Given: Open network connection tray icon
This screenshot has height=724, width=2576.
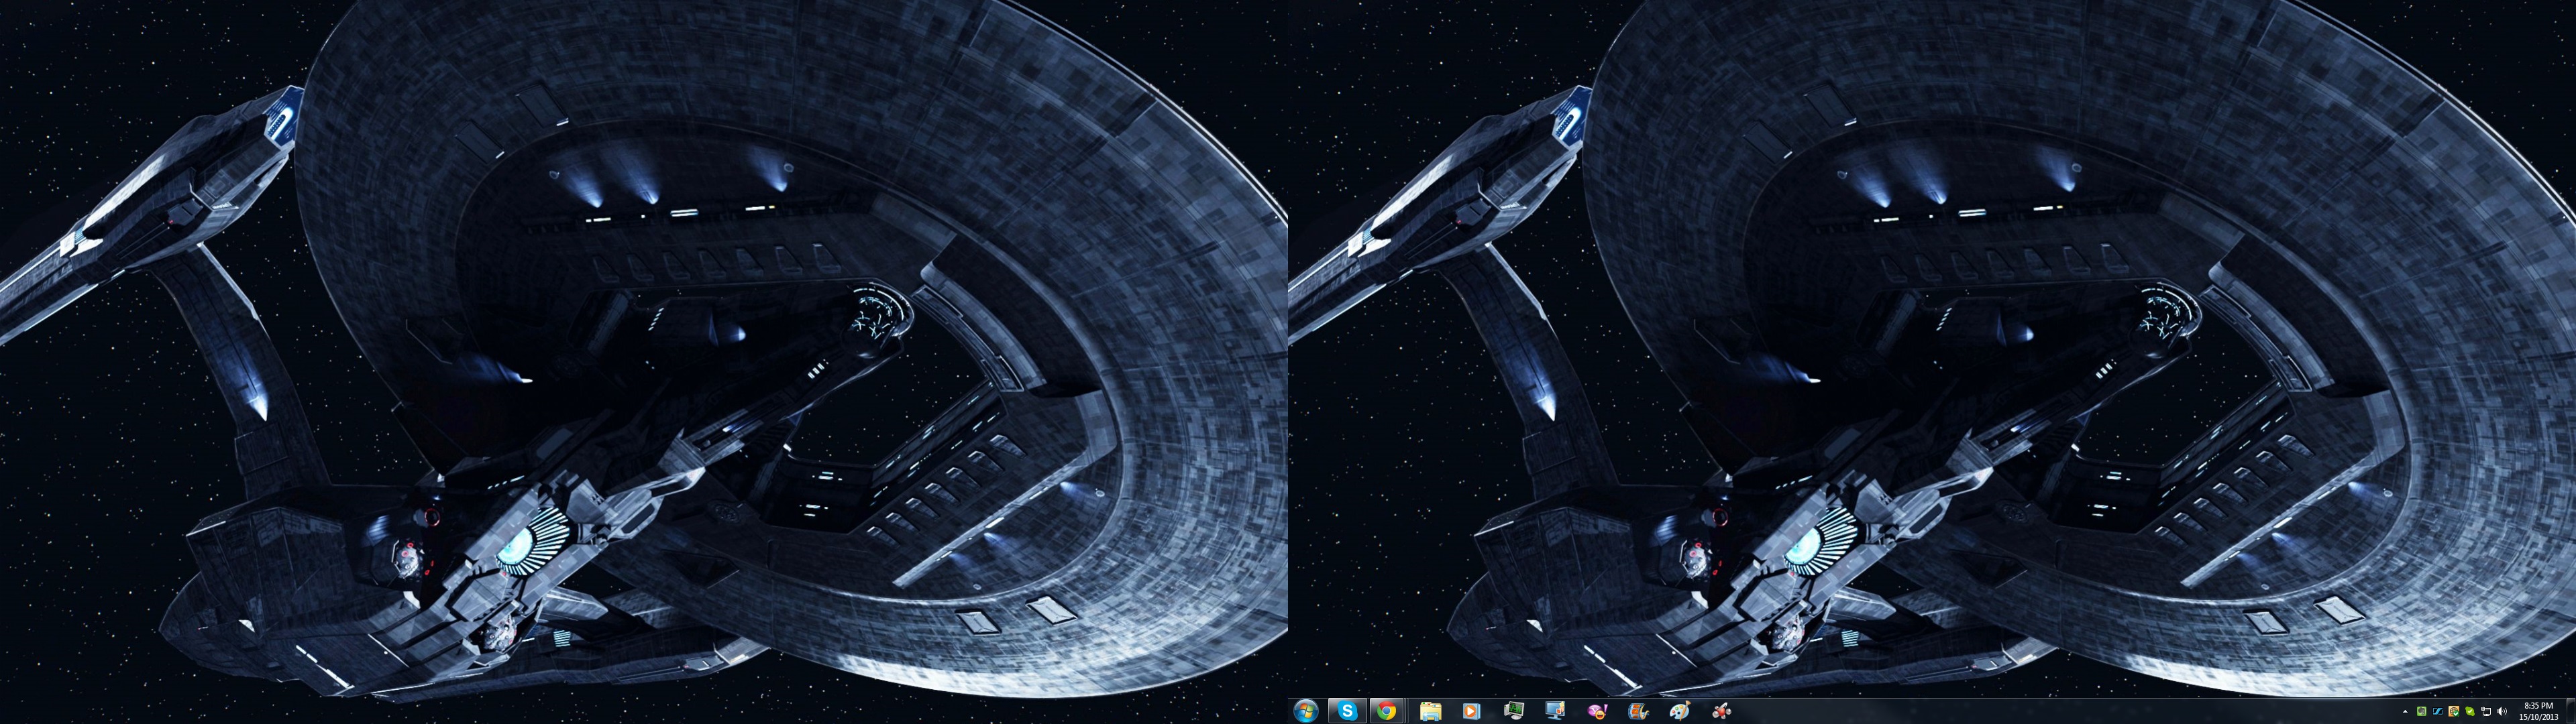Looking at the screenshot, I should (2486, 712).
